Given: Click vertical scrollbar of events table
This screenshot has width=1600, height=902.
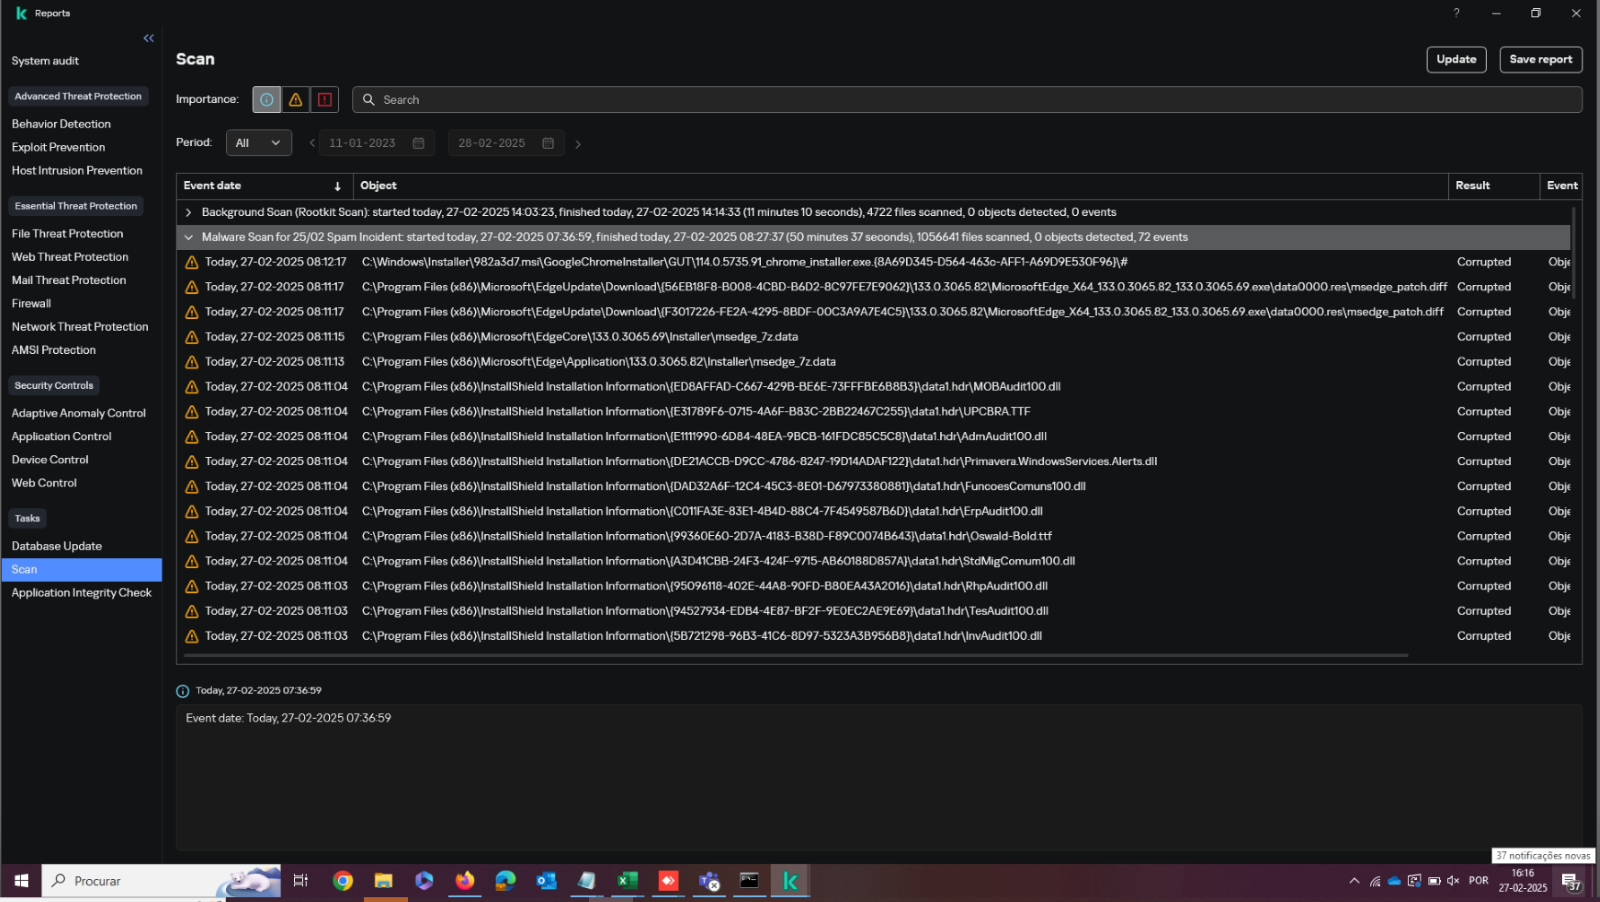Looking at the screenshot, I should point(1574,253).
